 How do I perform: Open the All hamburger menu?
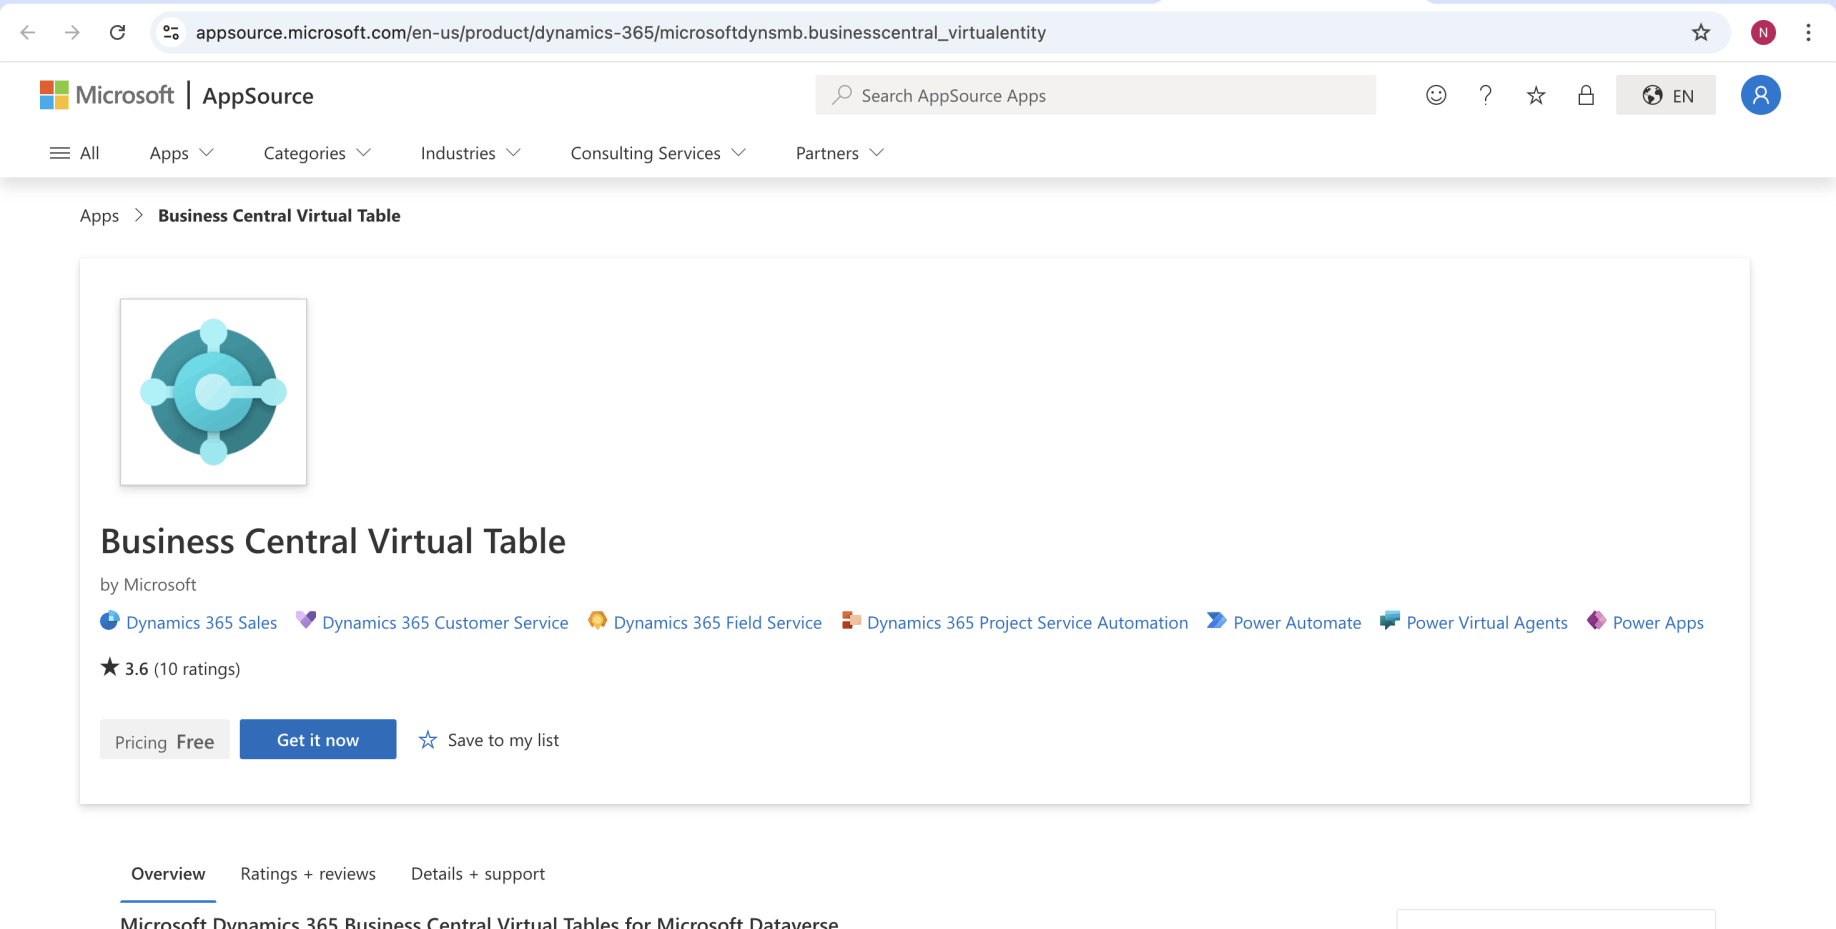tap(75, 153)
